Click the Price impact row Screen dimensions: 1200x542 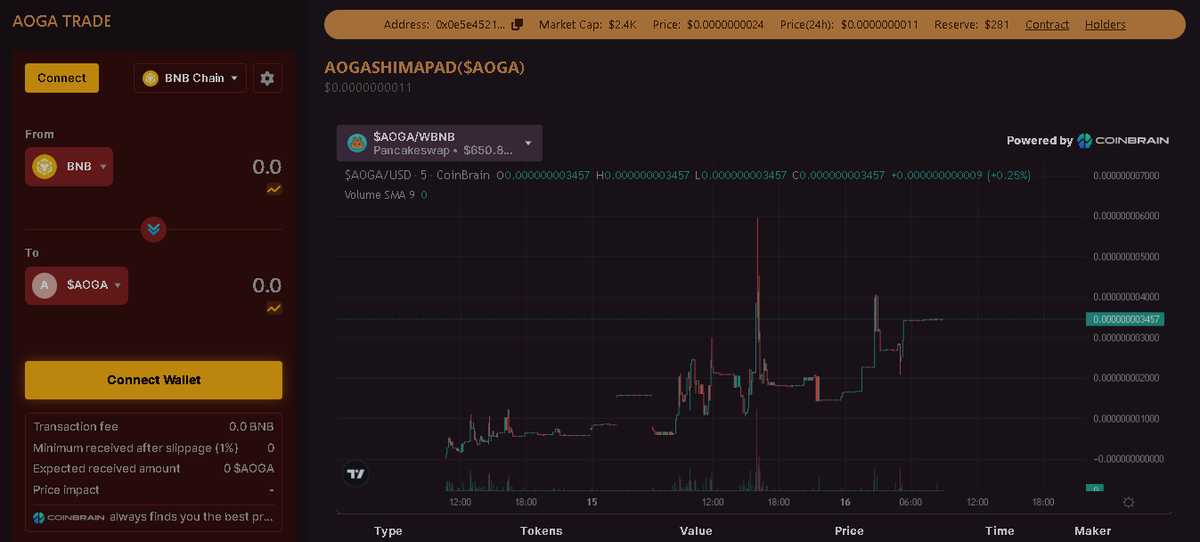point(154,490)
